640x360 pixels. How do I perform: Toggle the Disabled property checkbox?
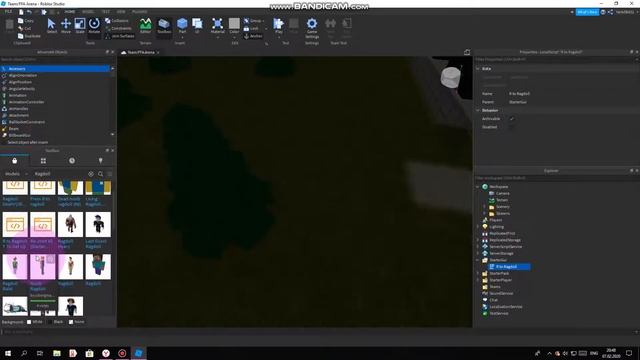click(511, 127)
